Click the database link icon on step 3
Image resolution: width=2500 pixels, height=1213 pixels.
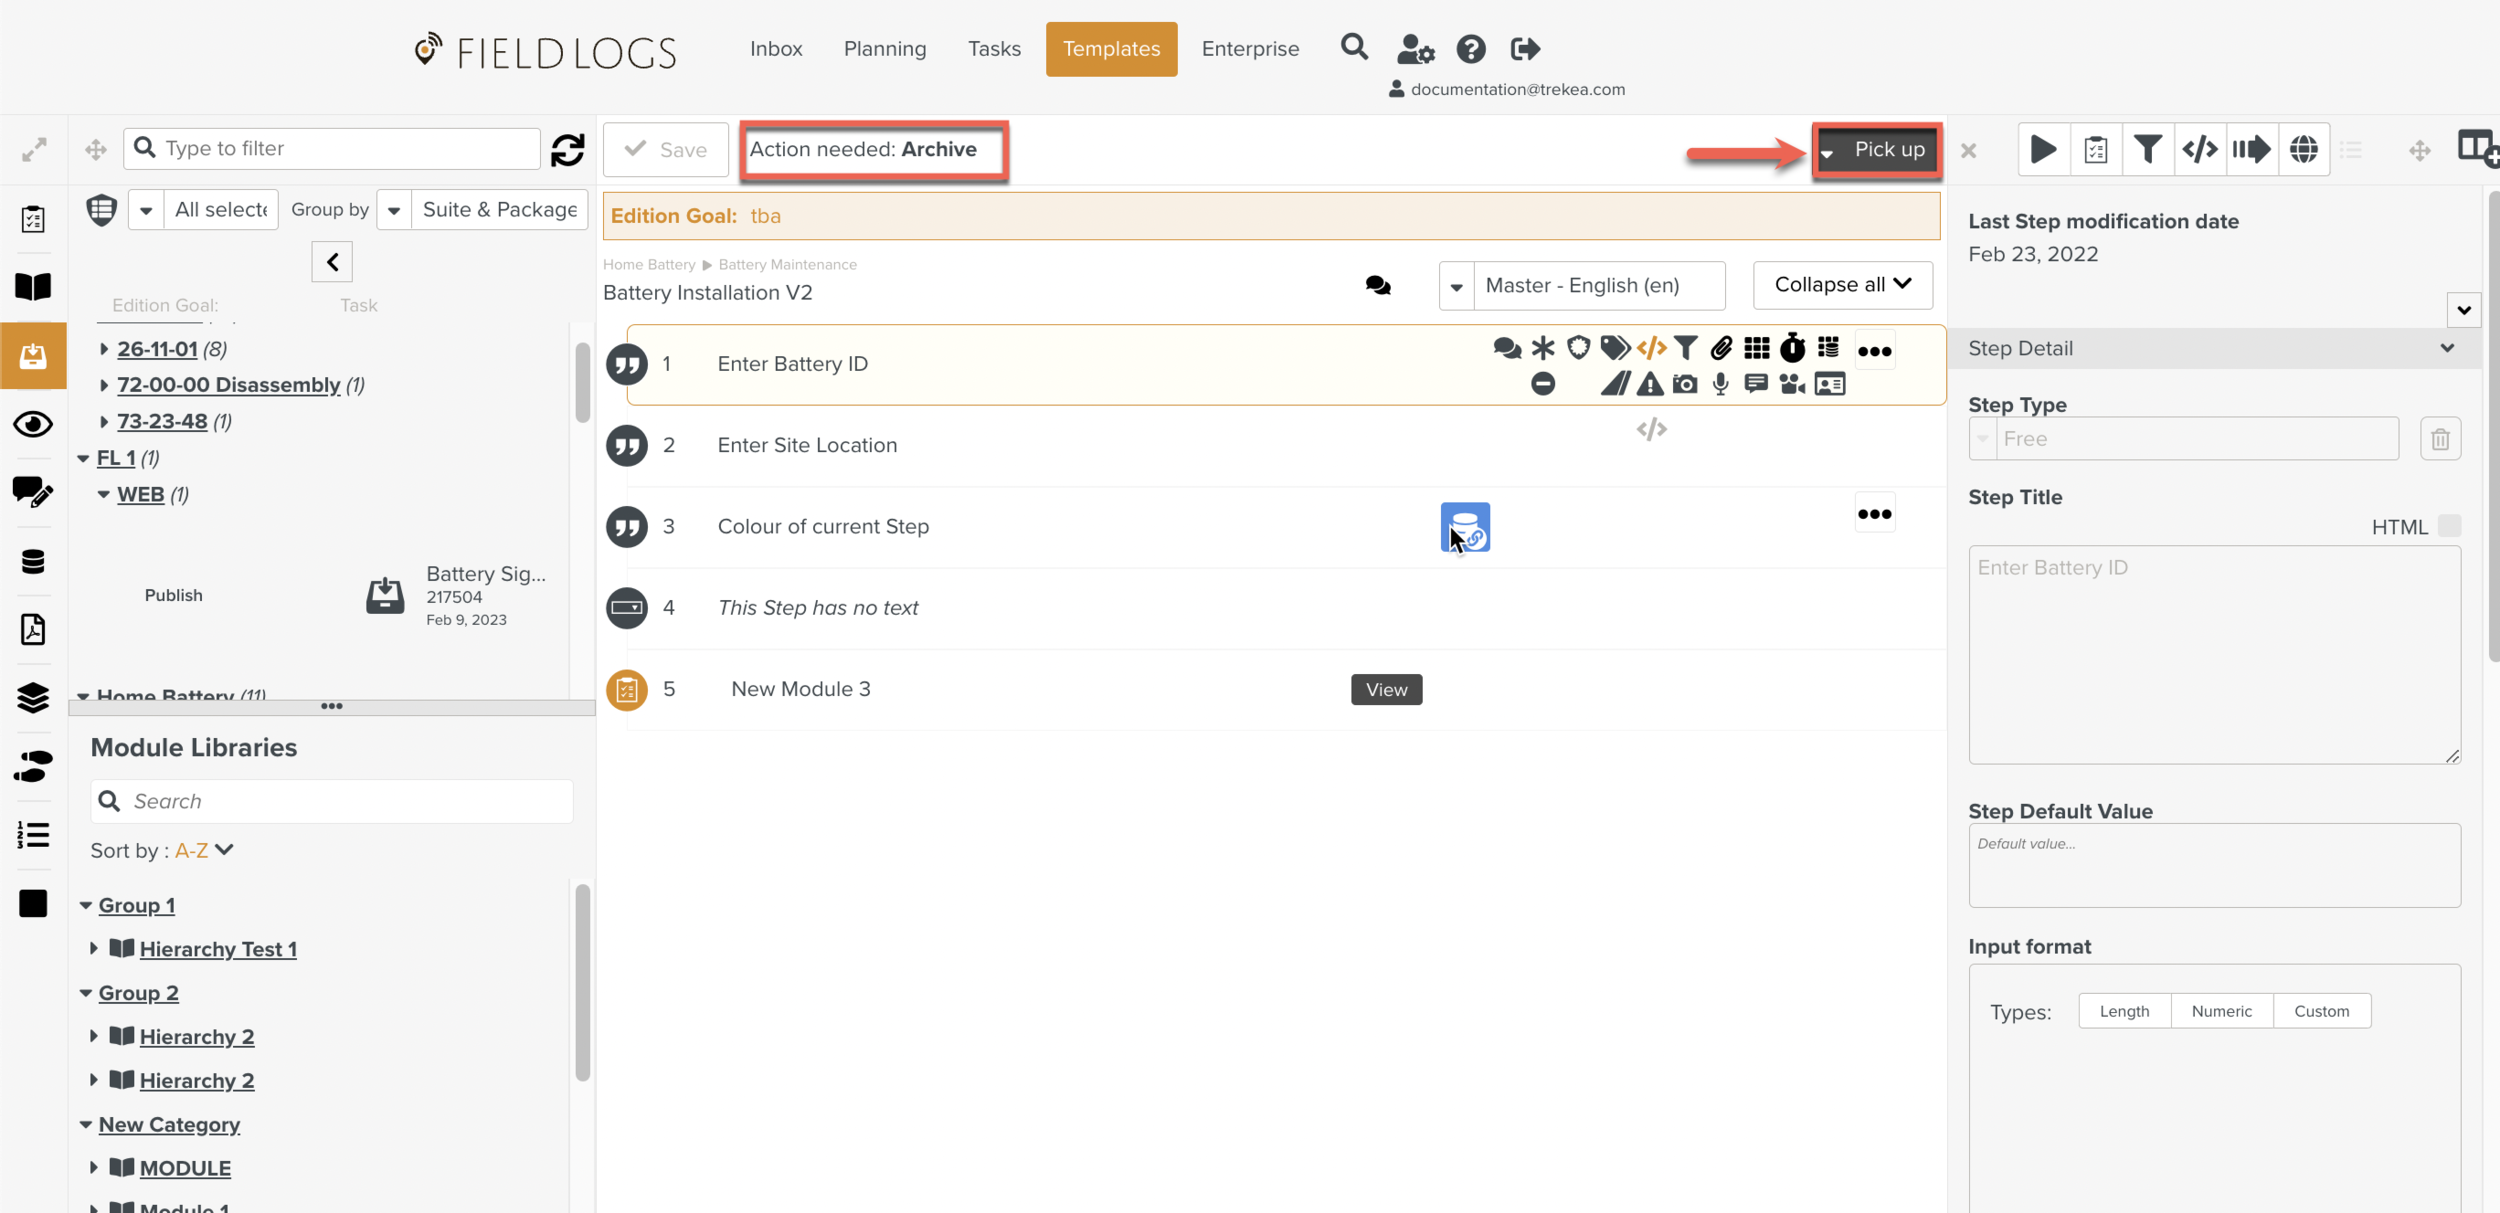click(x=1465, y=527)
